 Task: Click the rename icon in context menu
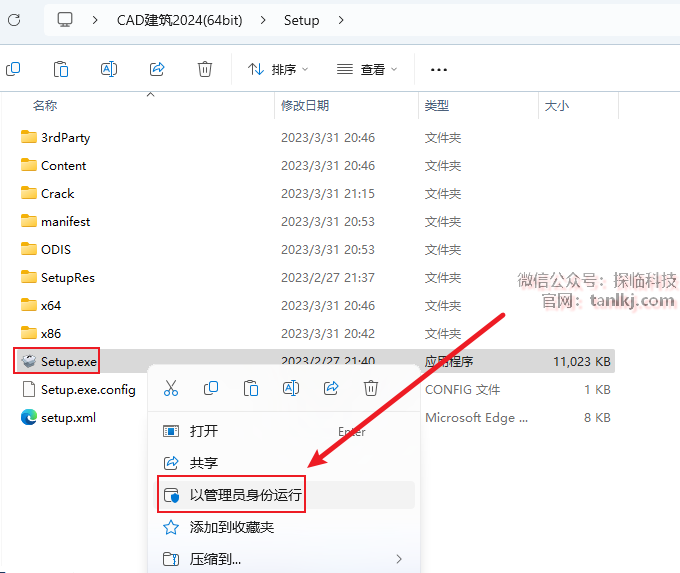tap(291, 388)
